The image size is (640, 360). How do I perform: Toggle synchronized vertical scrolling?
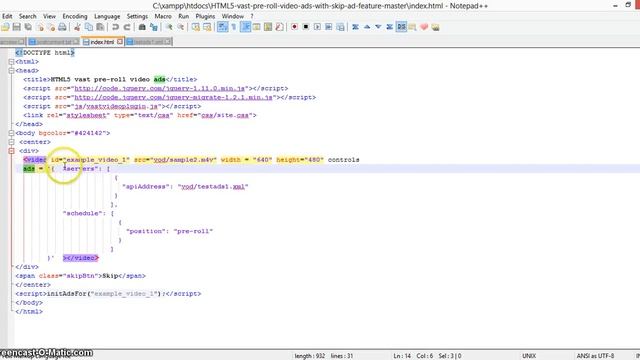point(196,27)
